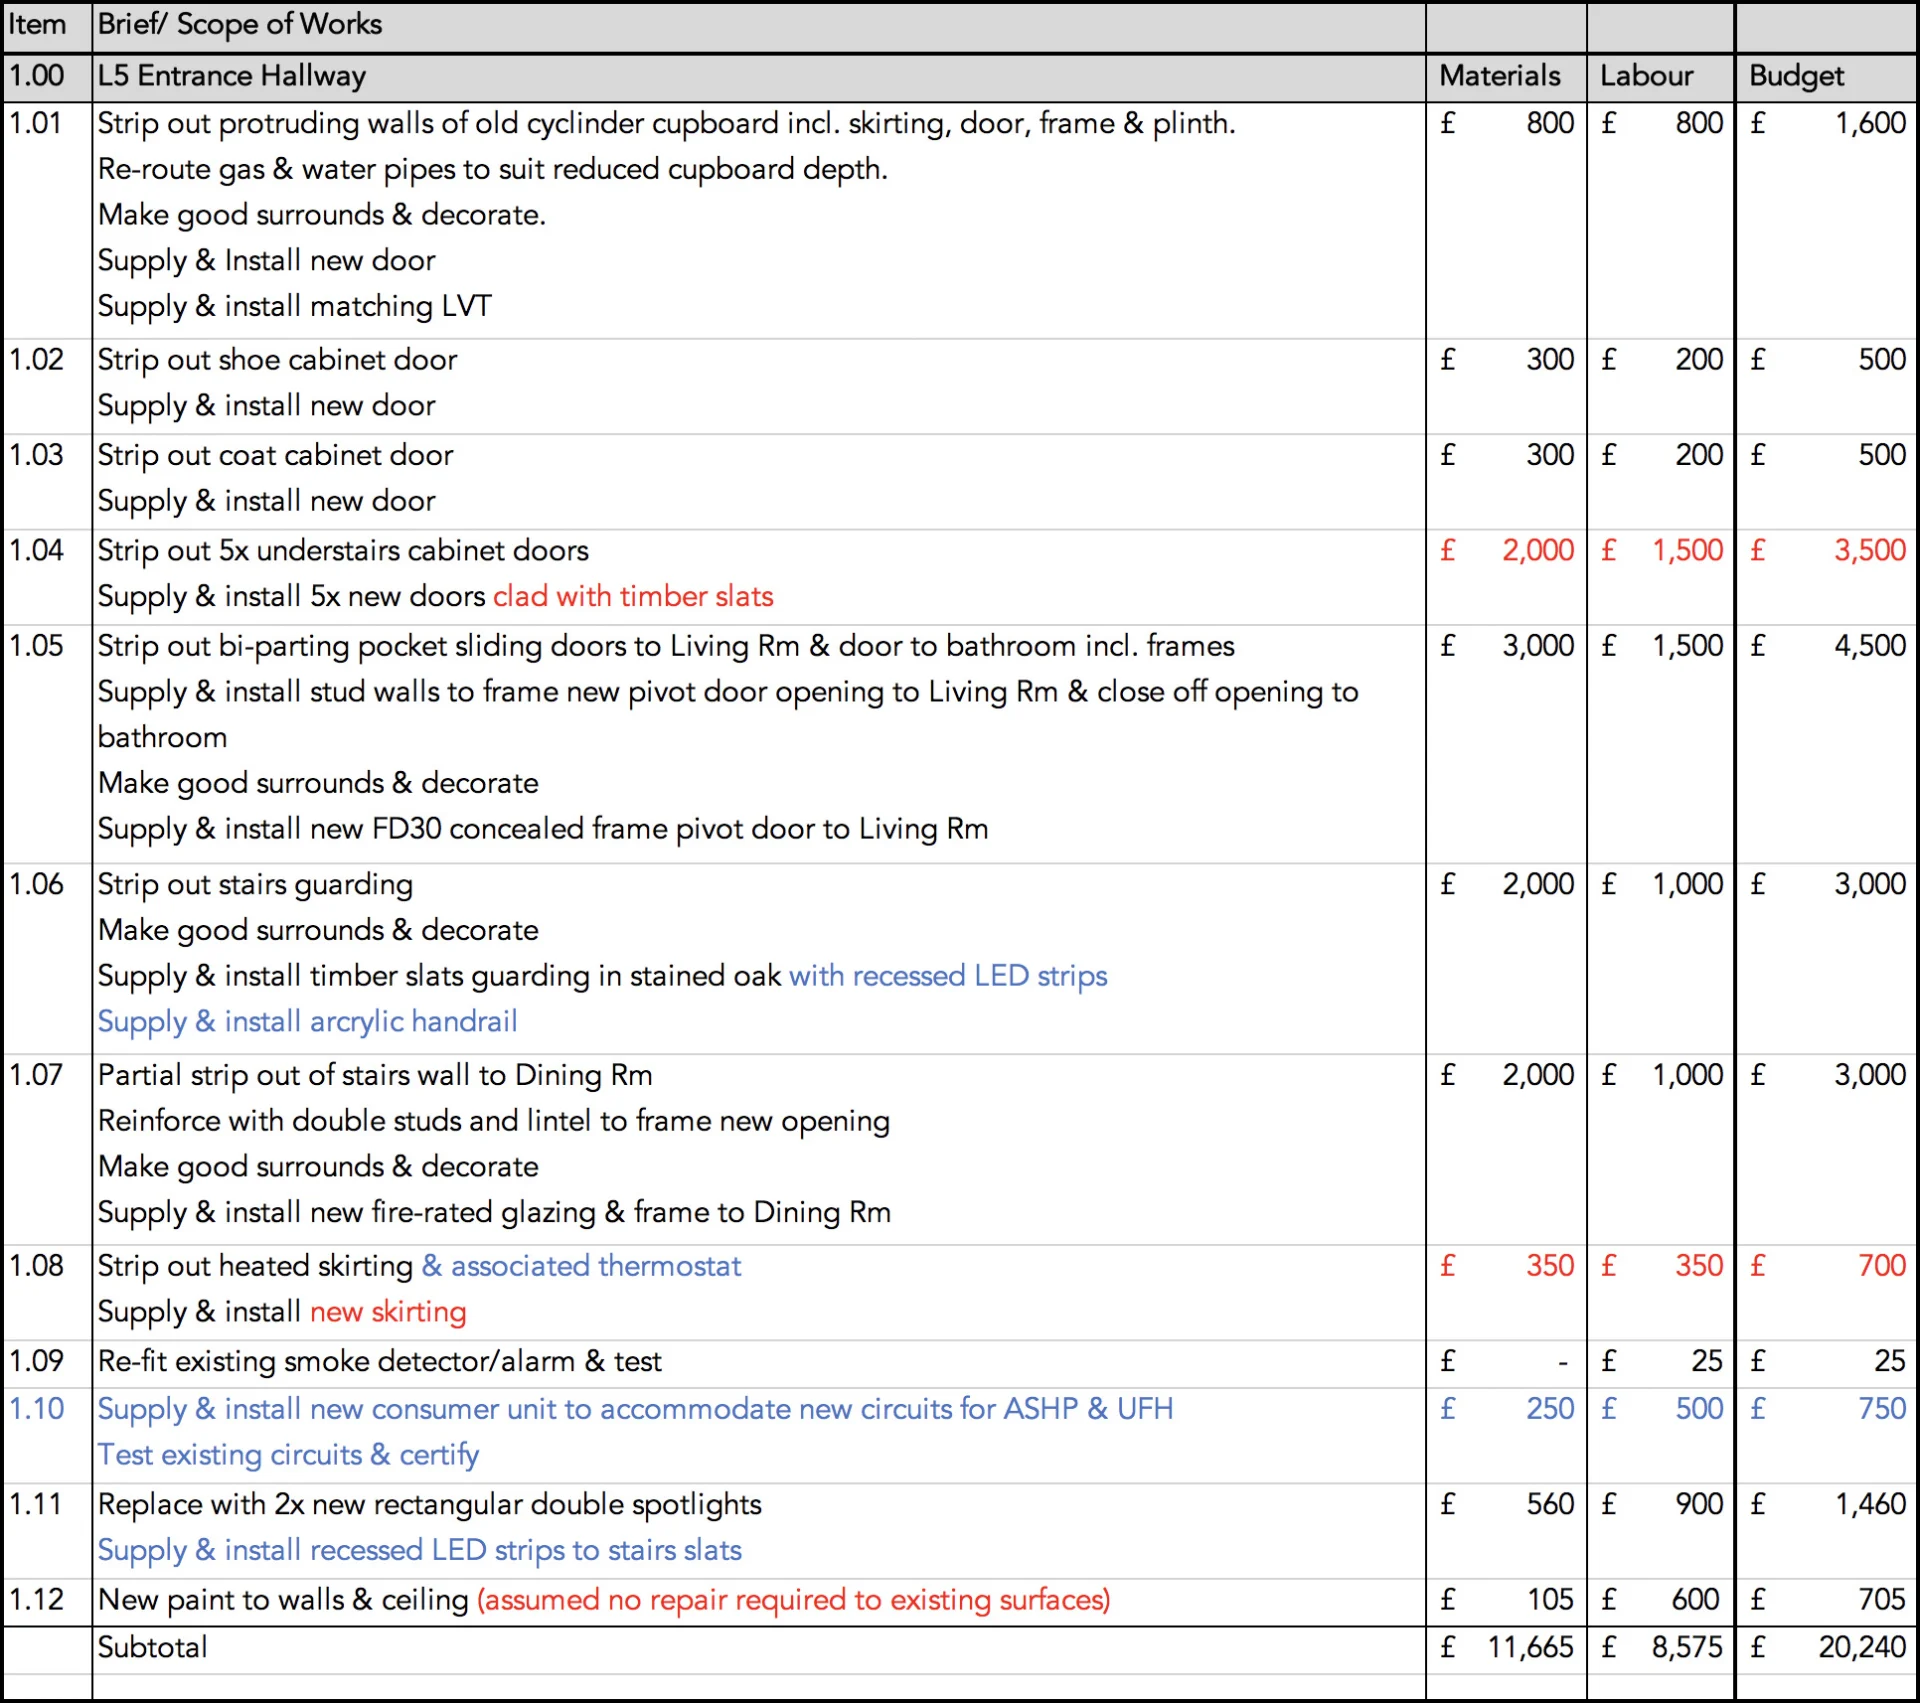Select the L5 Entrance Hallway section title
Viewport: 1920px width, 1703px height.
click(x=232, y=76)
